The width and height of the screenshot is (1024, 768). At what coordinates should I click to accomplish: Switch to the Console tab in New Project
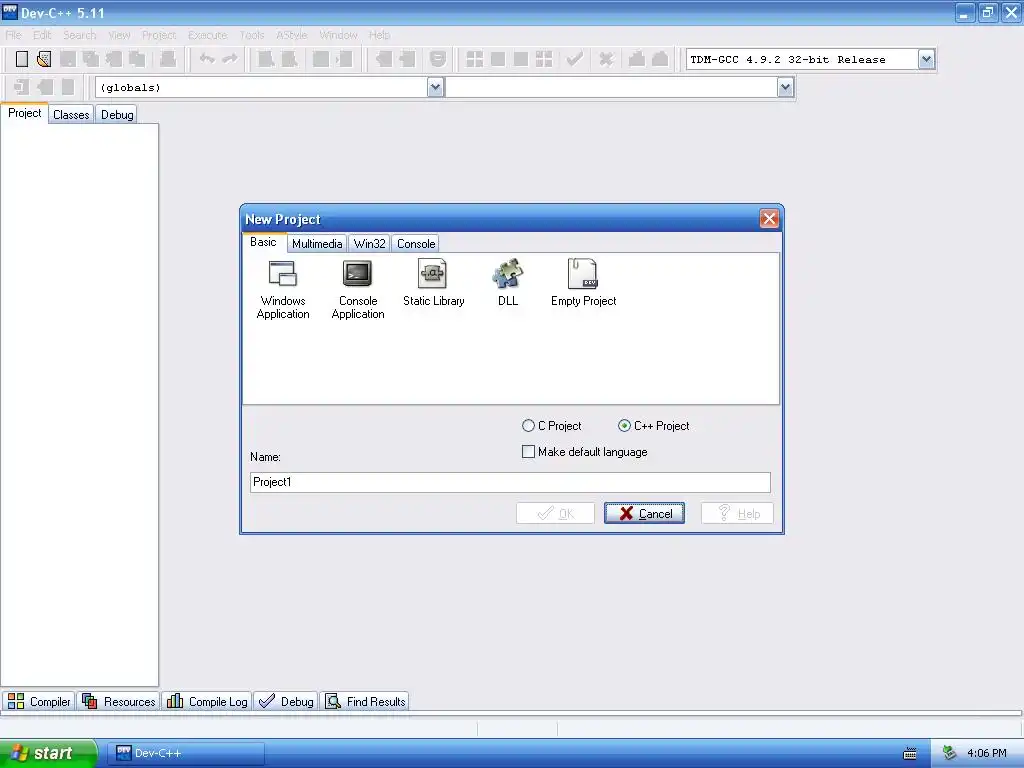[416, 244]
